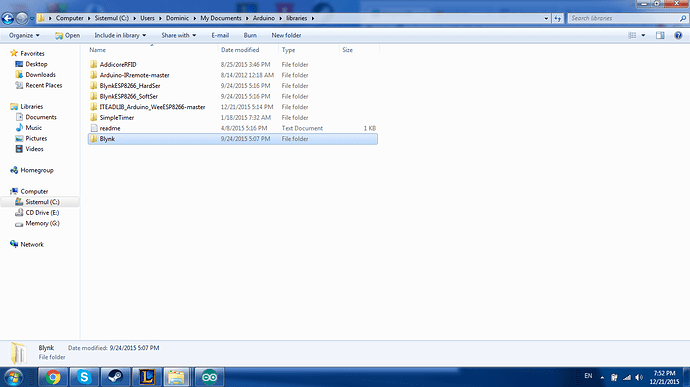
Task: Open the Documents library
Action: point(41,117)
